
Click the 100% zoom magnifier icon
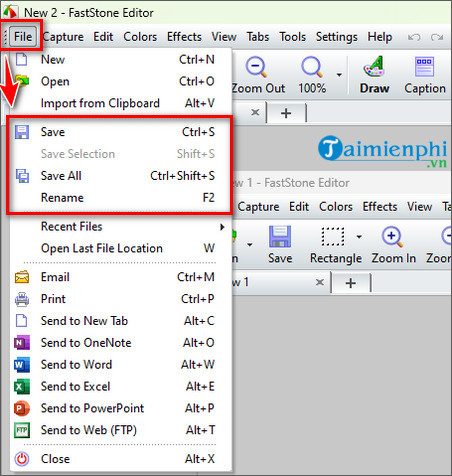pos(312,67)
